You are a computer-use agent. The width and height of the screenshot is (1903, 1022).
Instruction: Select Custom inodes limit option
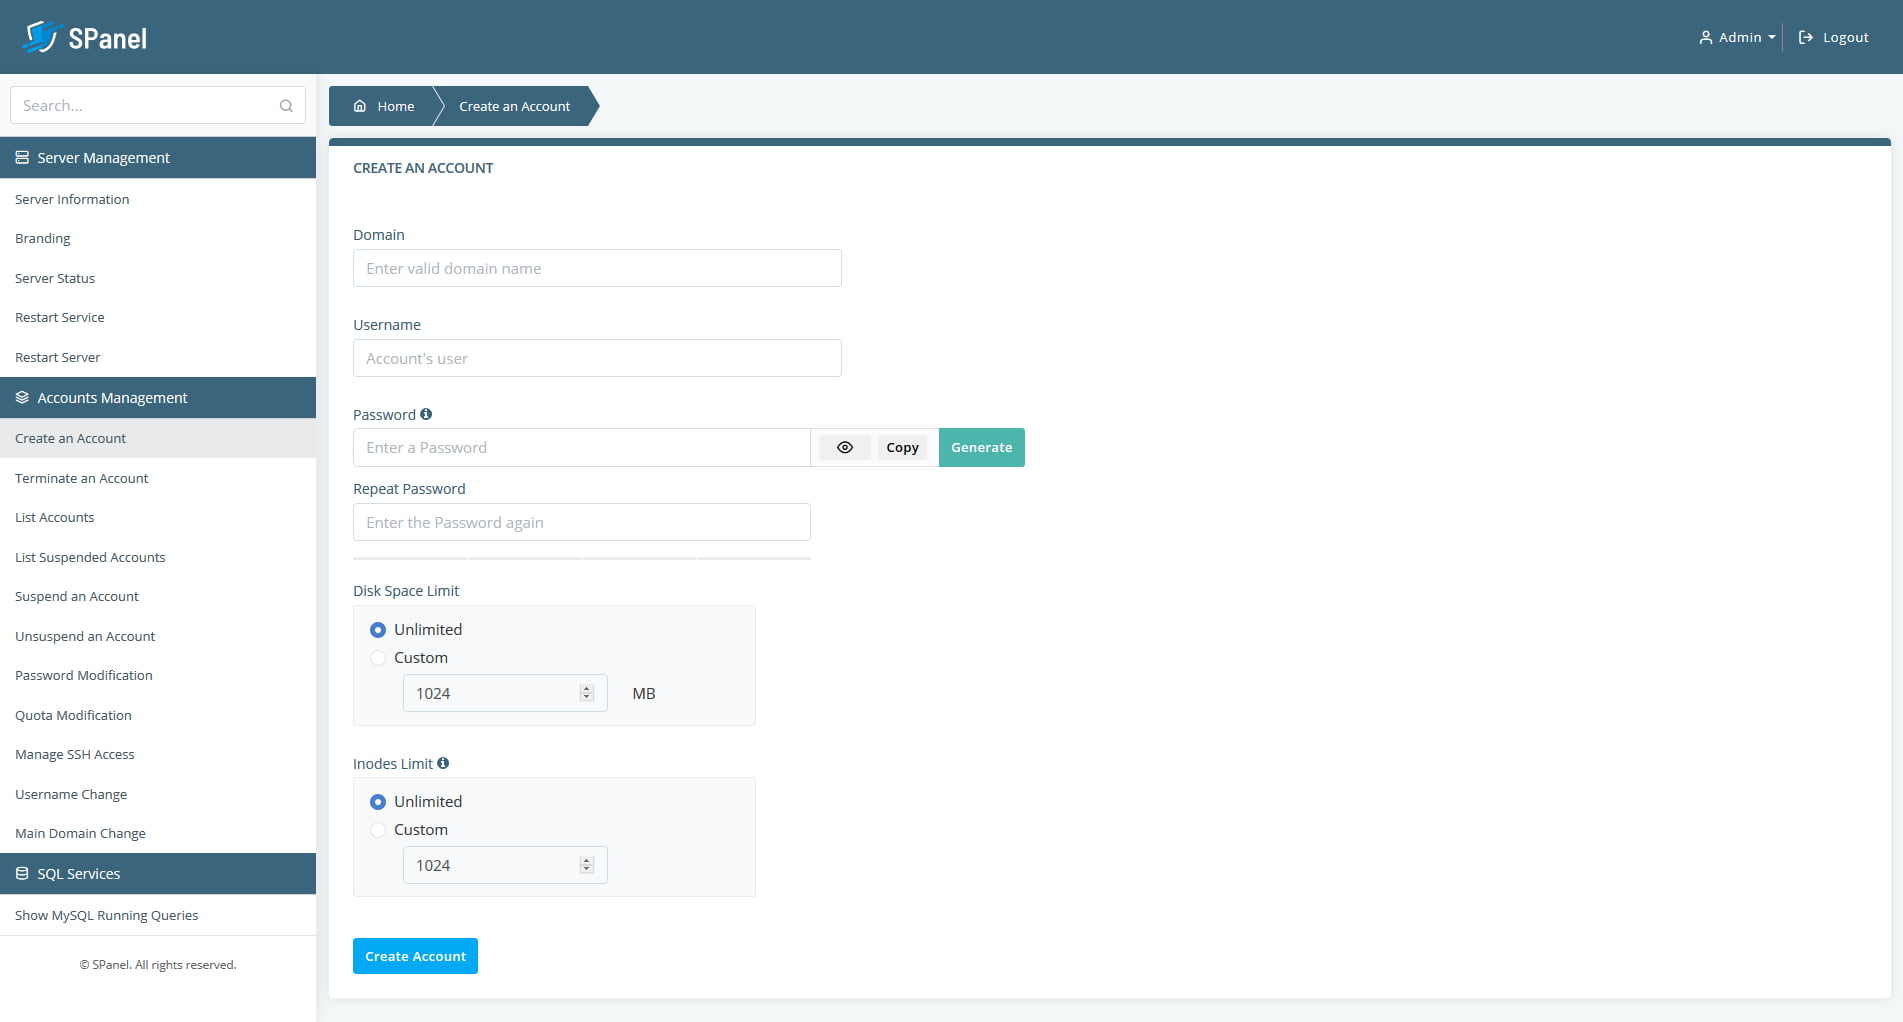click(x=378, y=830)
